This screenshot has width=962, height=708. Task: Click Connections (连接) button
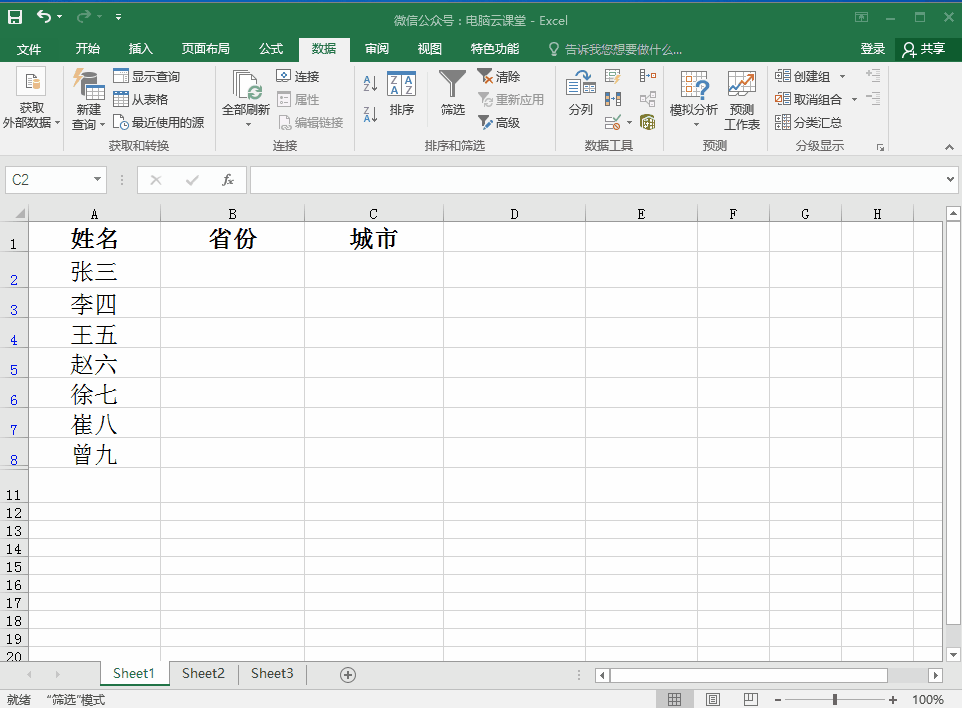click(x=298, y=76)
